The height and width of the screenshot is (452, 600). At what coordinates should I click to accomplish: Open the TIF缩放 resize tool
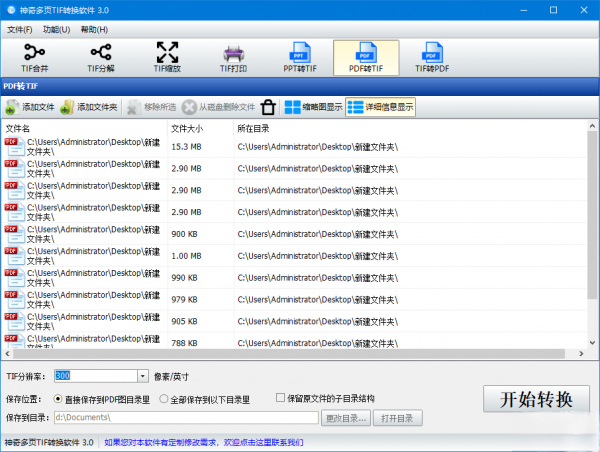[x=167, y=58]
